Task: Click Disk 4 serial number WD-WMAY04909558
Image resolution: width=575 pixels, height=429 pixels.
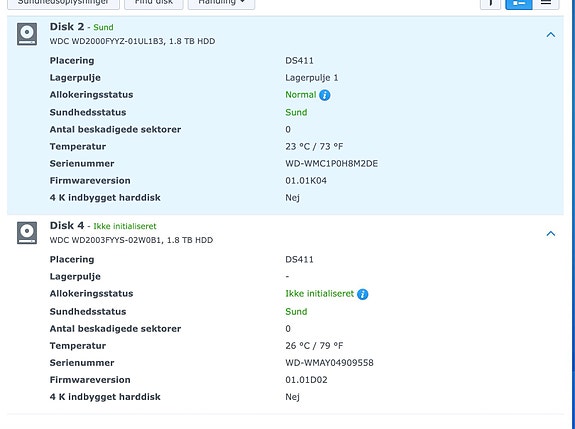Action: 329,363
